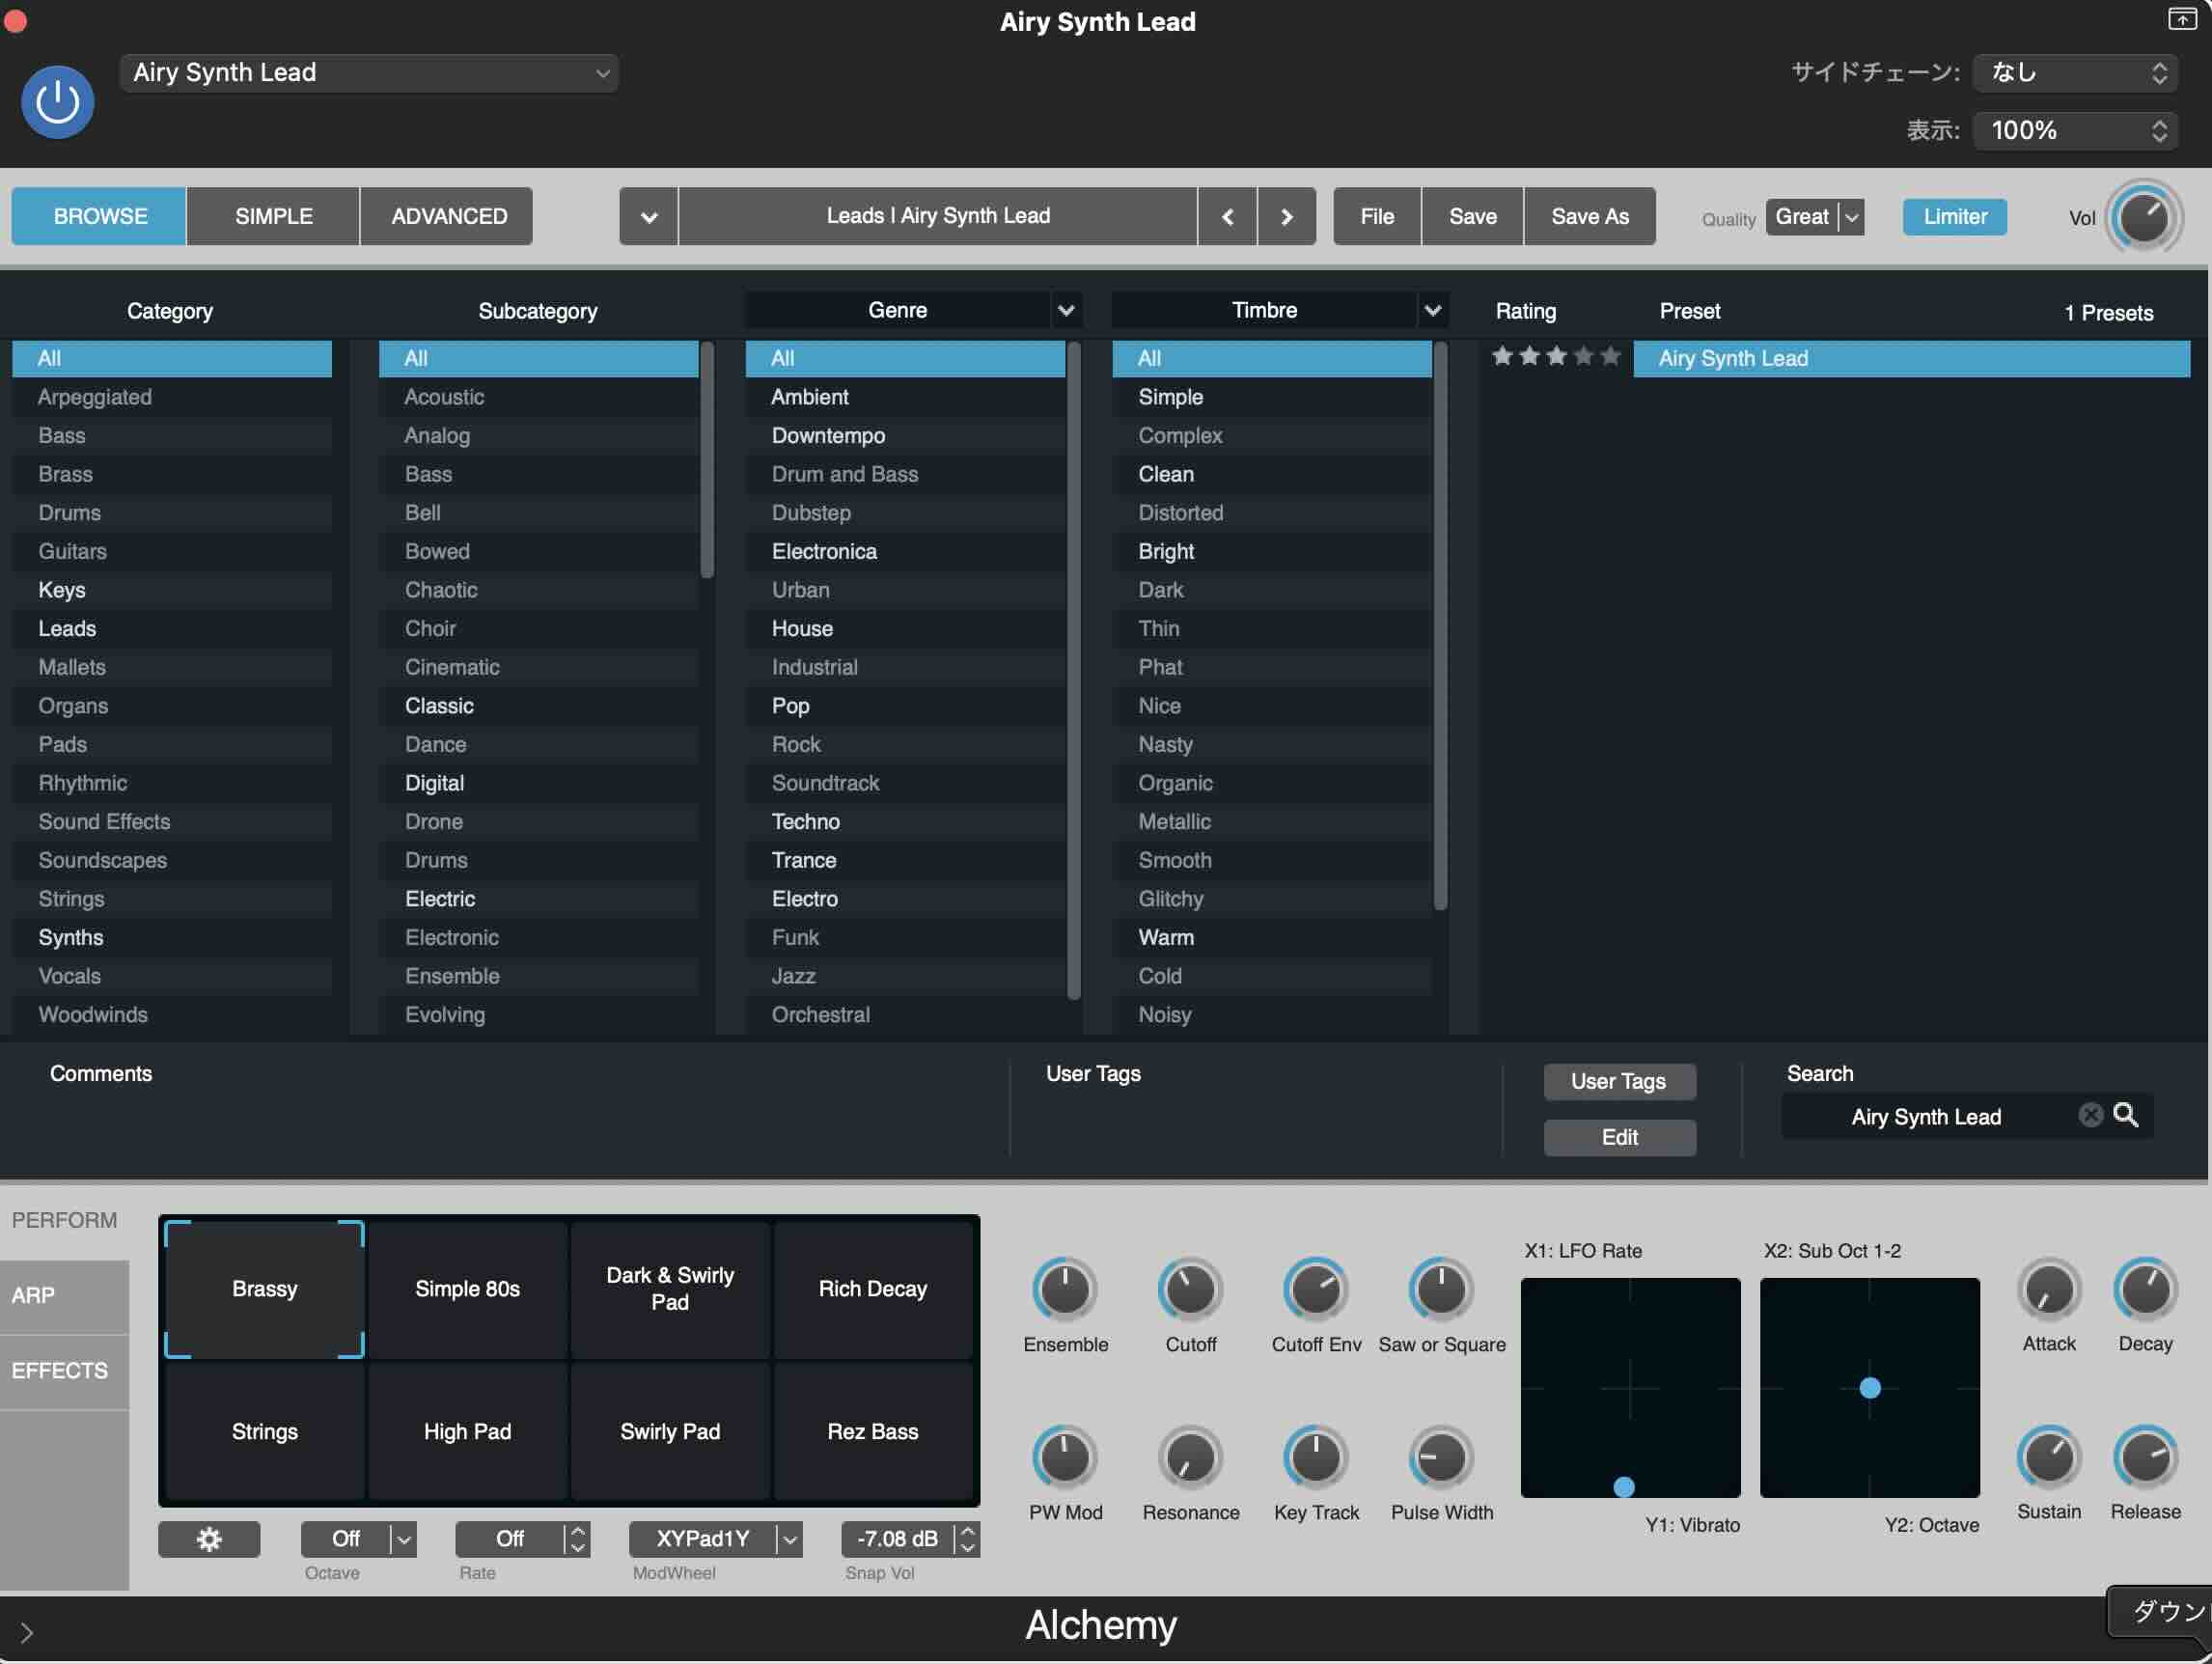Open the Genre column dropdown
The width and height of the screenshot is (2212, 1664).
point(1066,311)
